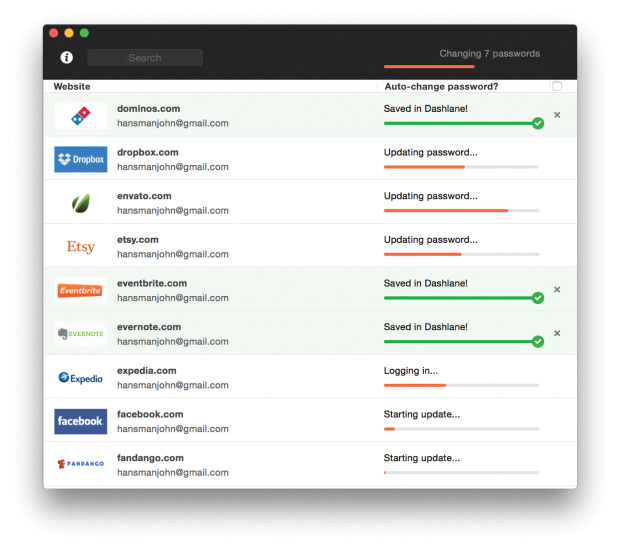Click the info icon in toolbar
620x550 pixels.
tap(66, 57)
